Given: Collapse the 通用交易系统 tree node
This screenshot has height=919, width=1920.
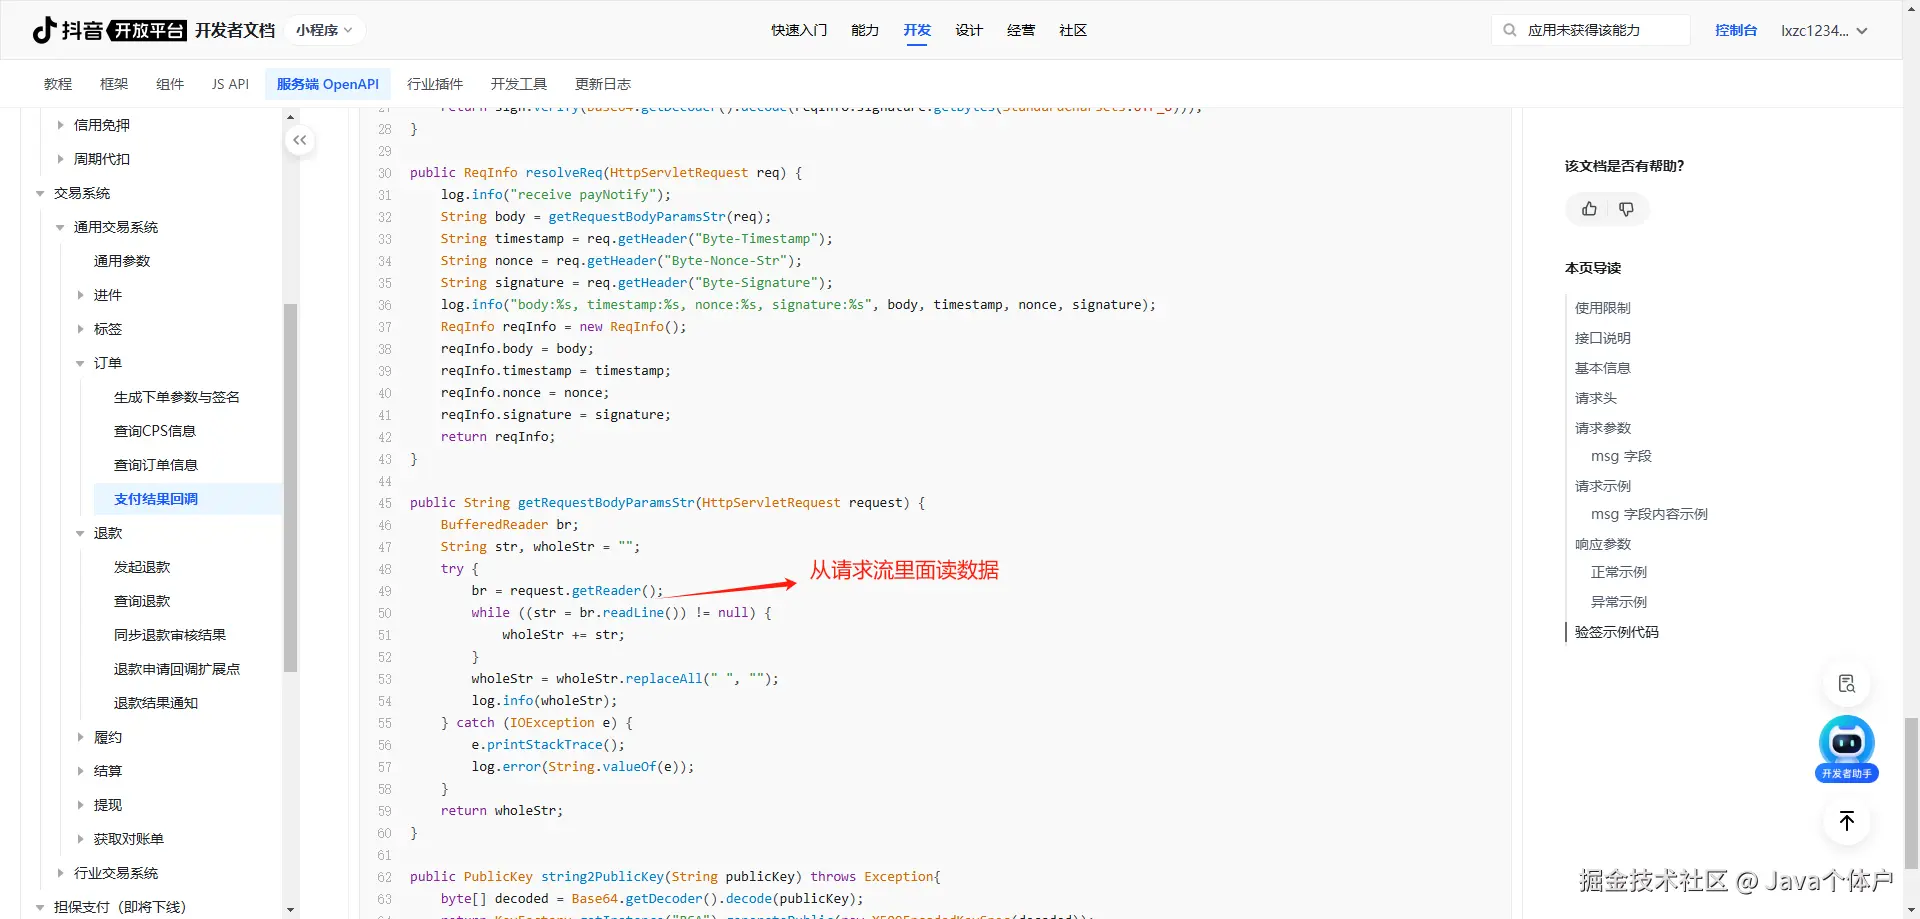Looking at the screenshot, I should (x=60, y=227).
